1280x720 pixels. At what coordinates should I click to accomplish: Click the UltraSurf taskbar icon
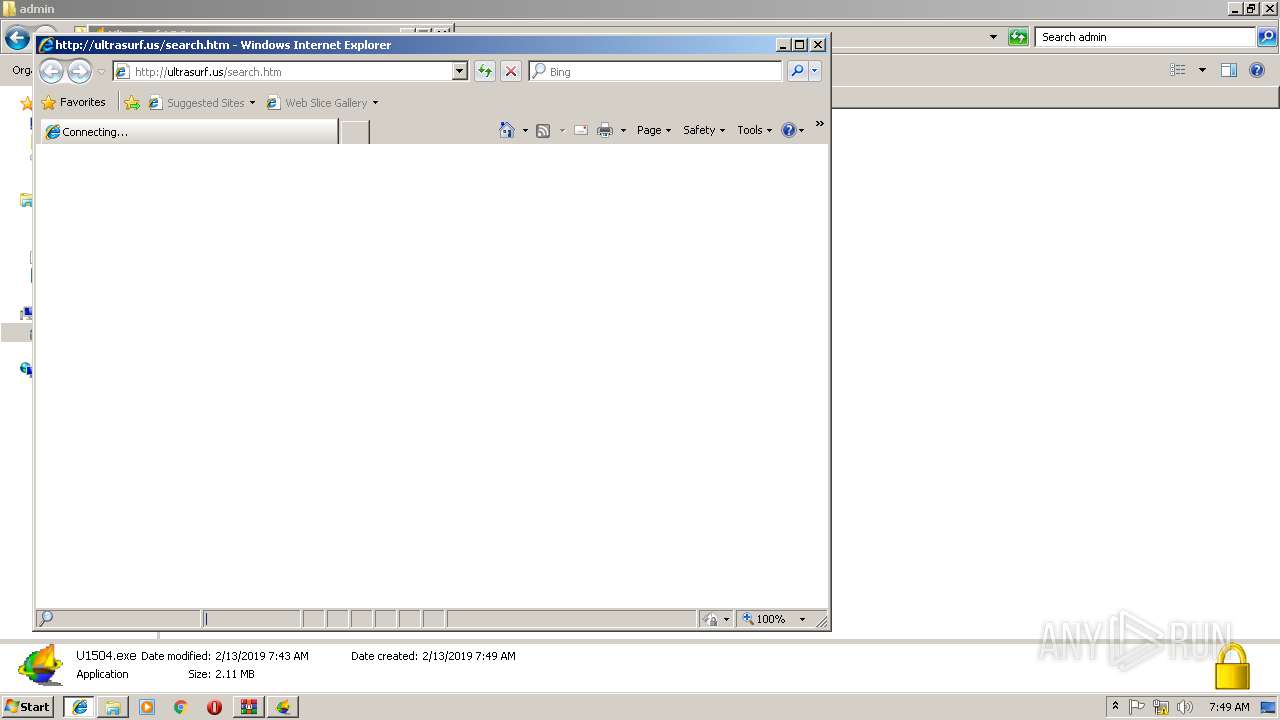click(283, 707)
